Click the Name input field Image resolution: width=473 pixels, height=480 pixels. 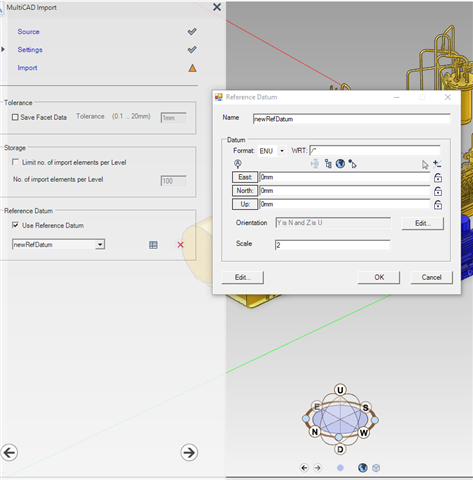352,119
